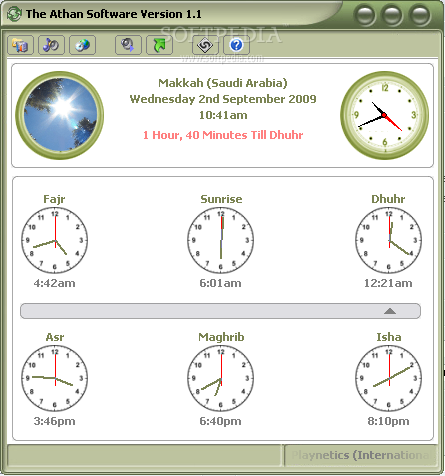This screenshot has height=476, width=445.
Task: Click the "Sunrise" label
Action: pos(221,199)
